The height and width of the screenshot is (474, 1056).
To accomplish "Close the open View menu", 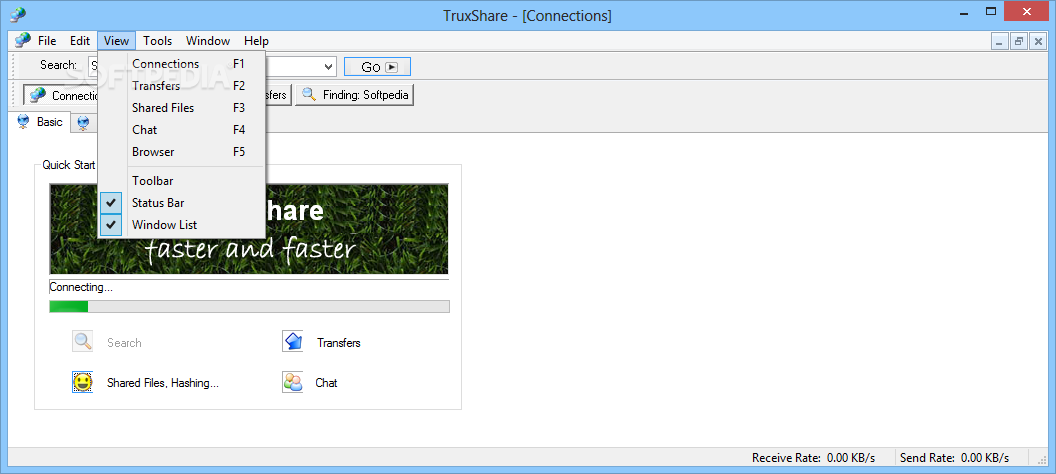I will 117,40.
